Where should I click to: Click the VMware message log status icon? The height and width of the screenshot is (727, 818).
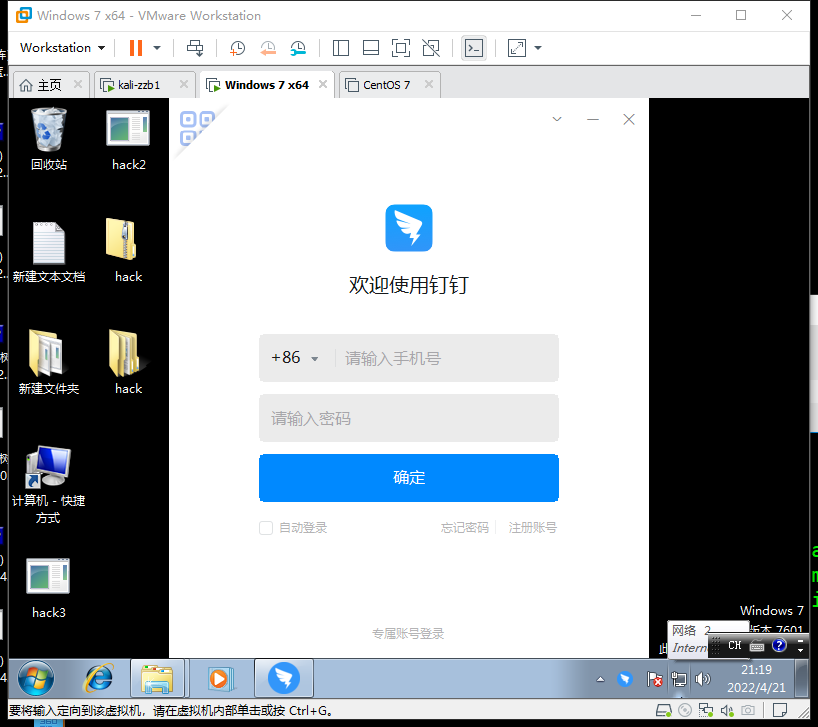tap(780, 710)
